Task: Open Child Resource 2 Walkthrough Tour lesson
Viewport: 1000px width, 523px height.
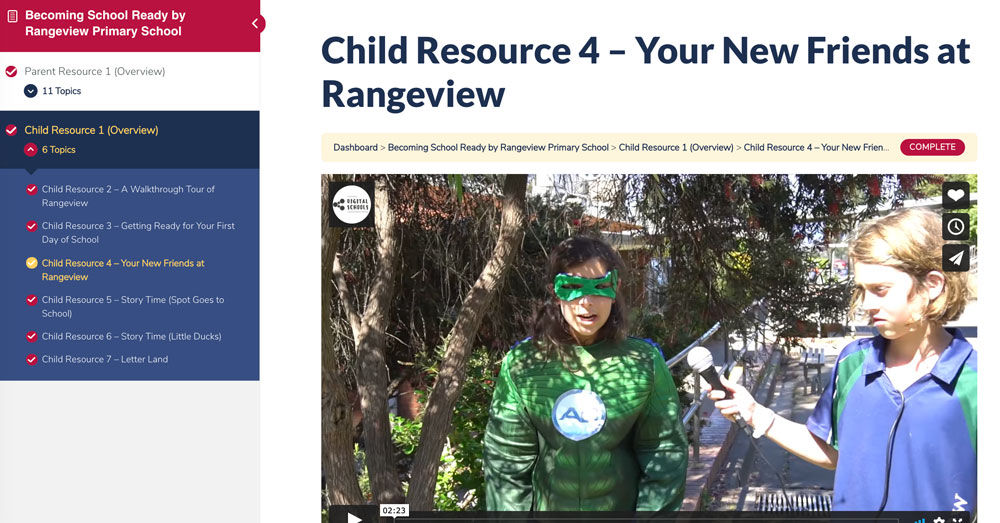Action: point(128,196)
